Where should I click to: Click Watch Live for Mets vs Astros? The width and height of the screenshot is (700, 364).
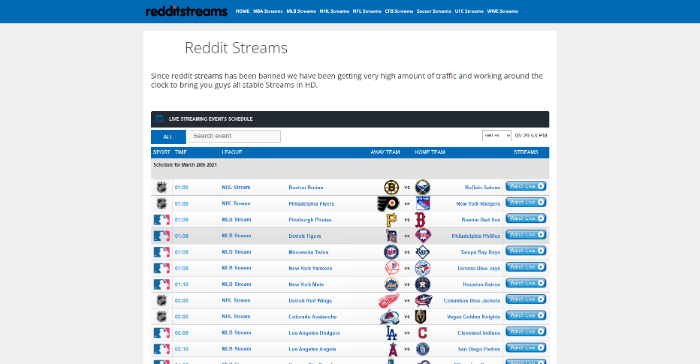click(x=526, y=283)
